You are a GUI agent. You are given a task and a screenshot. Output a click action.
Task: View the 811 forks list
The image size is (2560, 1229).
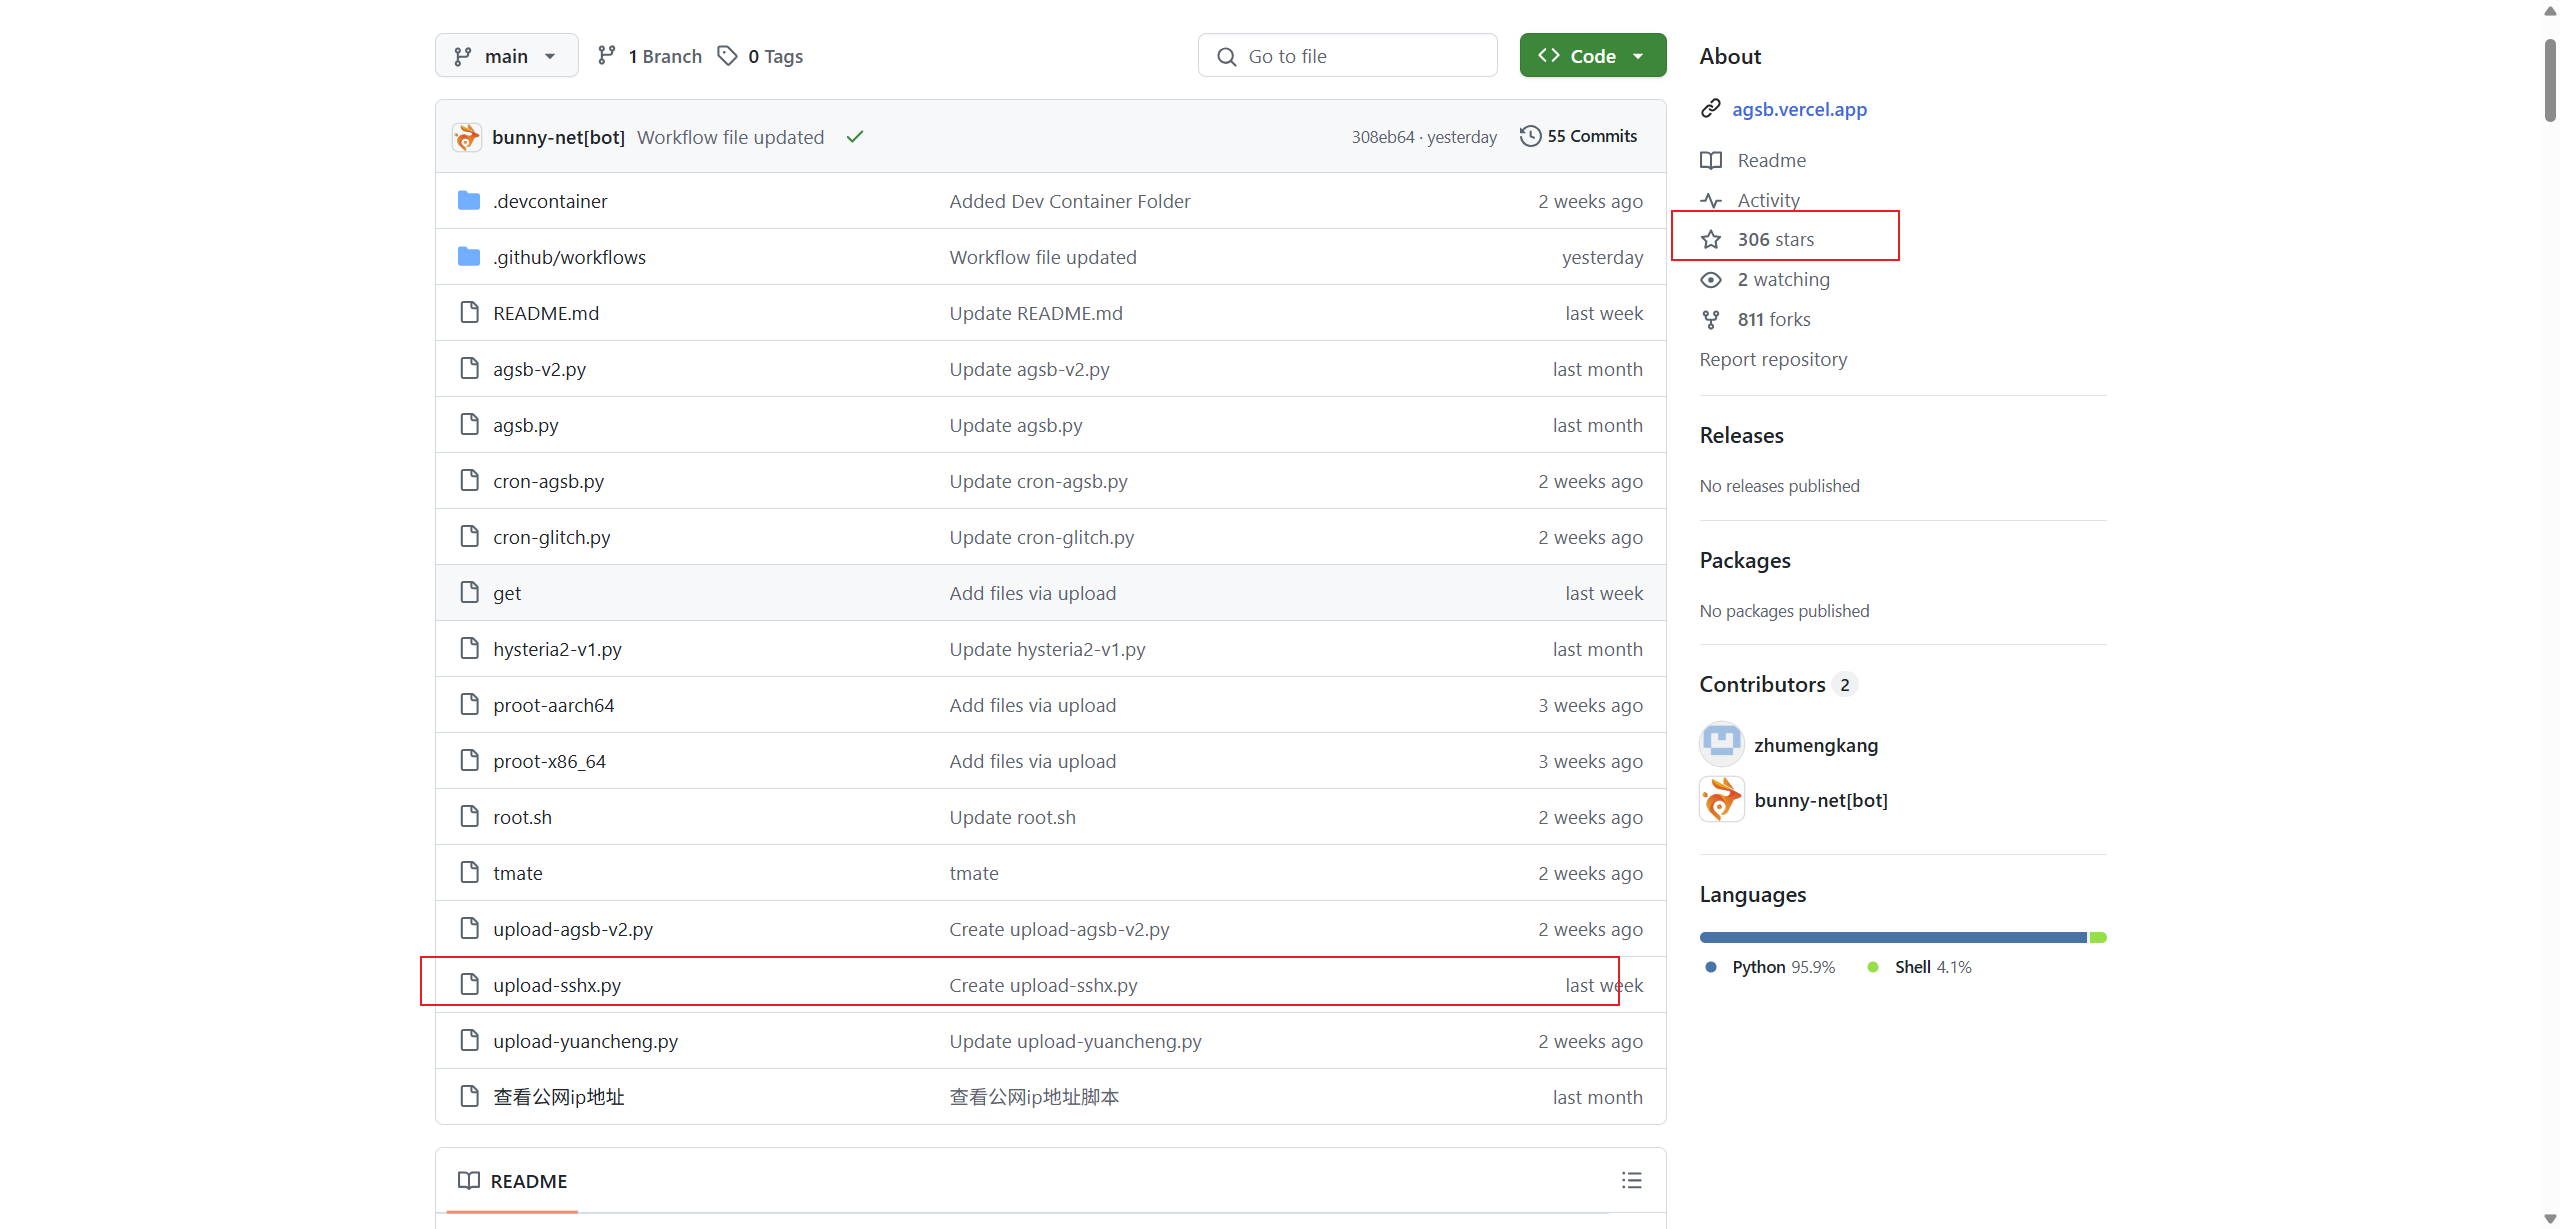[x=1774, y=319]
